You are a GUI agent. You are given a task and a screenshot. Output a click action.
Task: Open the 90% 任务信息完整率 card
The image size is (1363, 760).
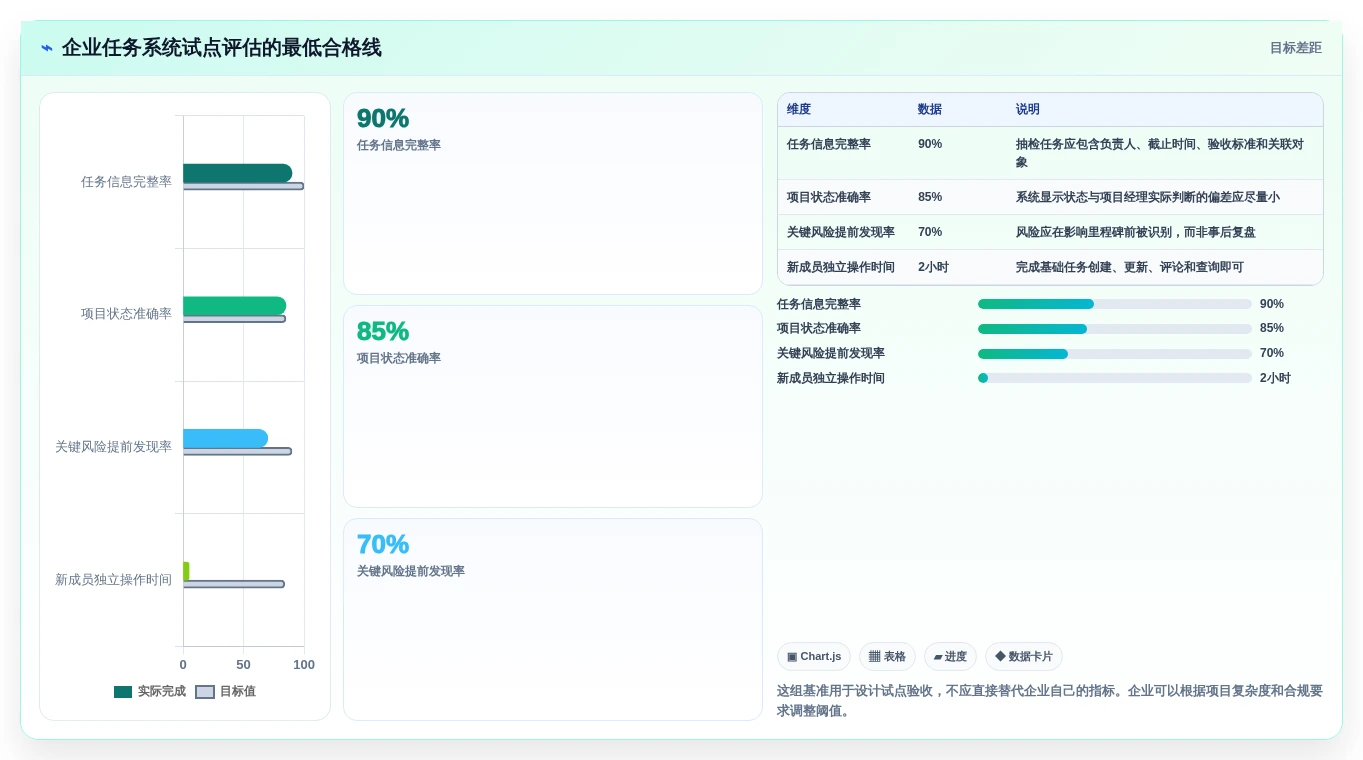(553, 194)
